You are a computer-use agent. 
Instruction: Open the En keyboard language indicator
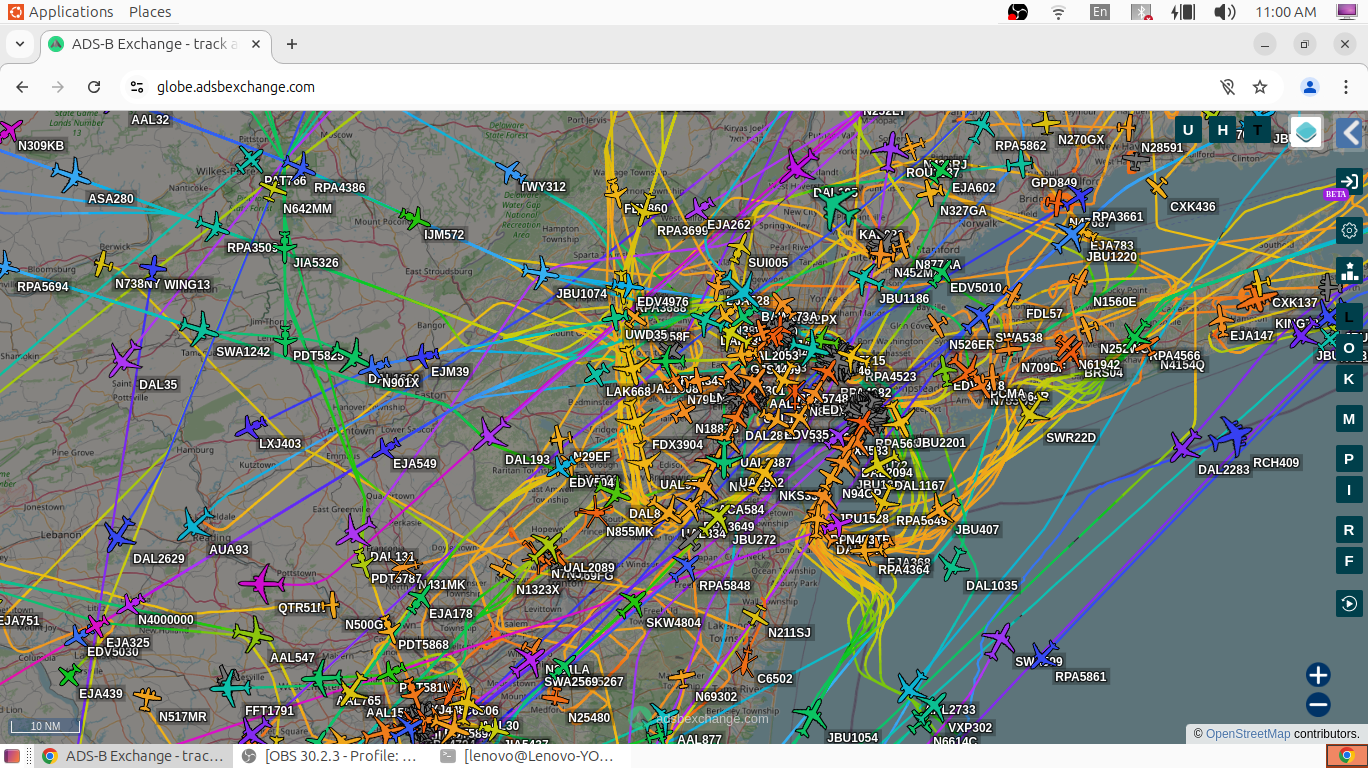click(x=1100, y=12)
